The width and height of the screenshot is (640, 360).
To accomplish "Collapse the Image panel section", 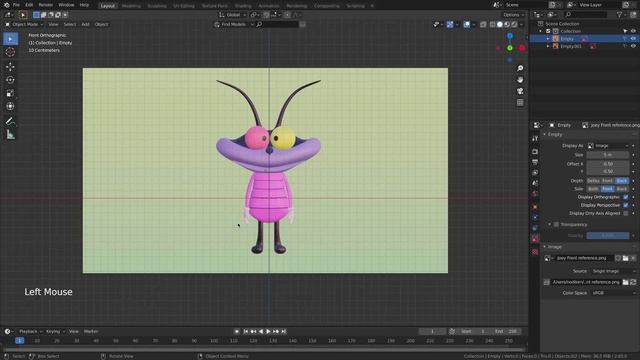I will (x=545, y=247).
